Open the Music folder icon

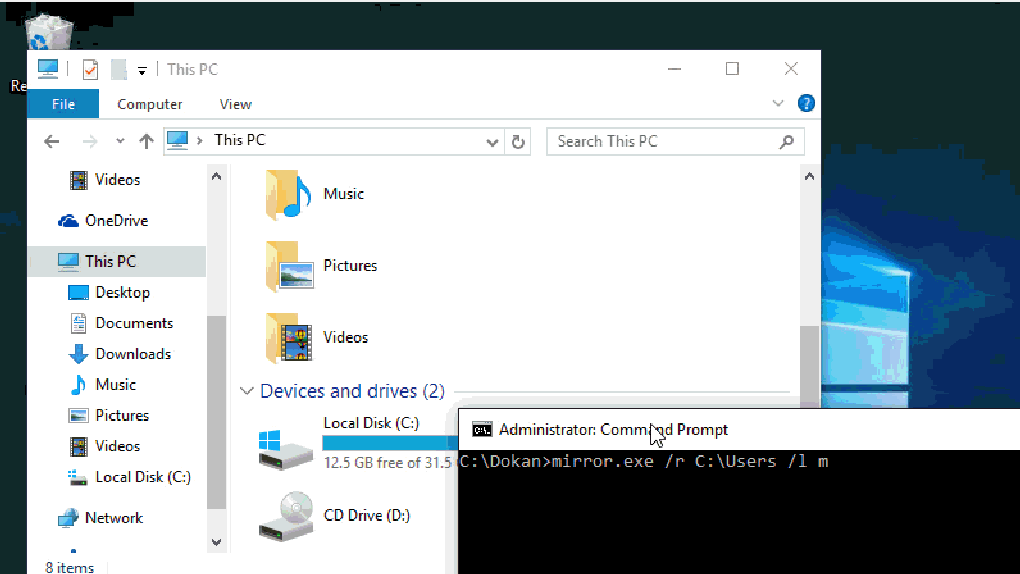288,194
